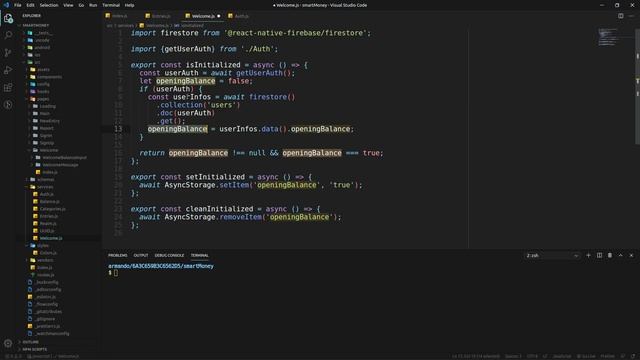The image size is (640, 360).
Task: Open the View menu
Action: [68, 5]
